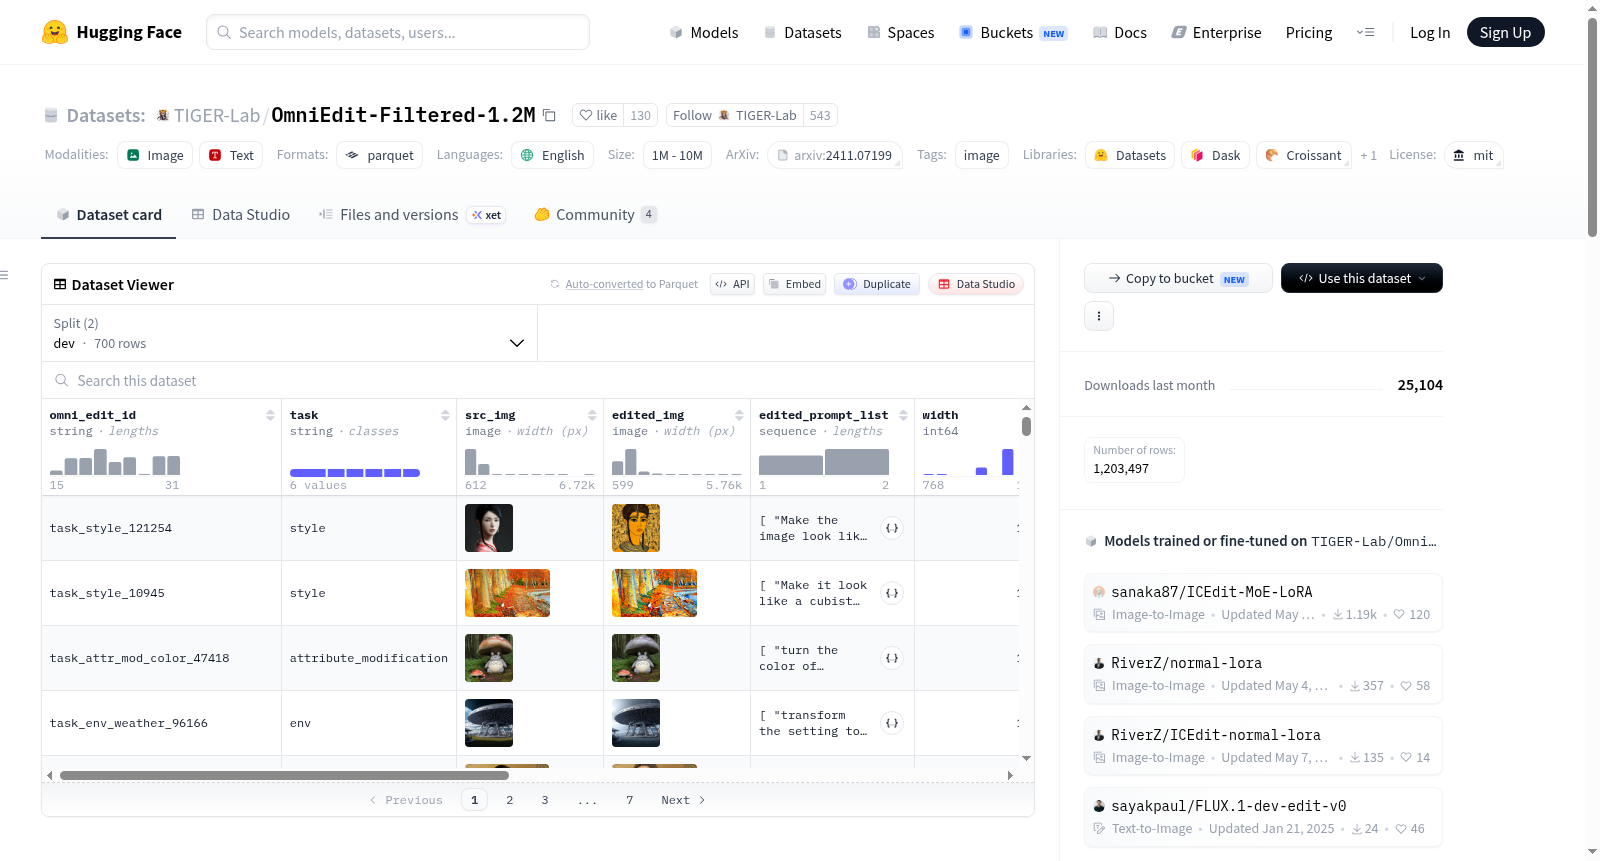Sort by src_img column

pos(592,415)
